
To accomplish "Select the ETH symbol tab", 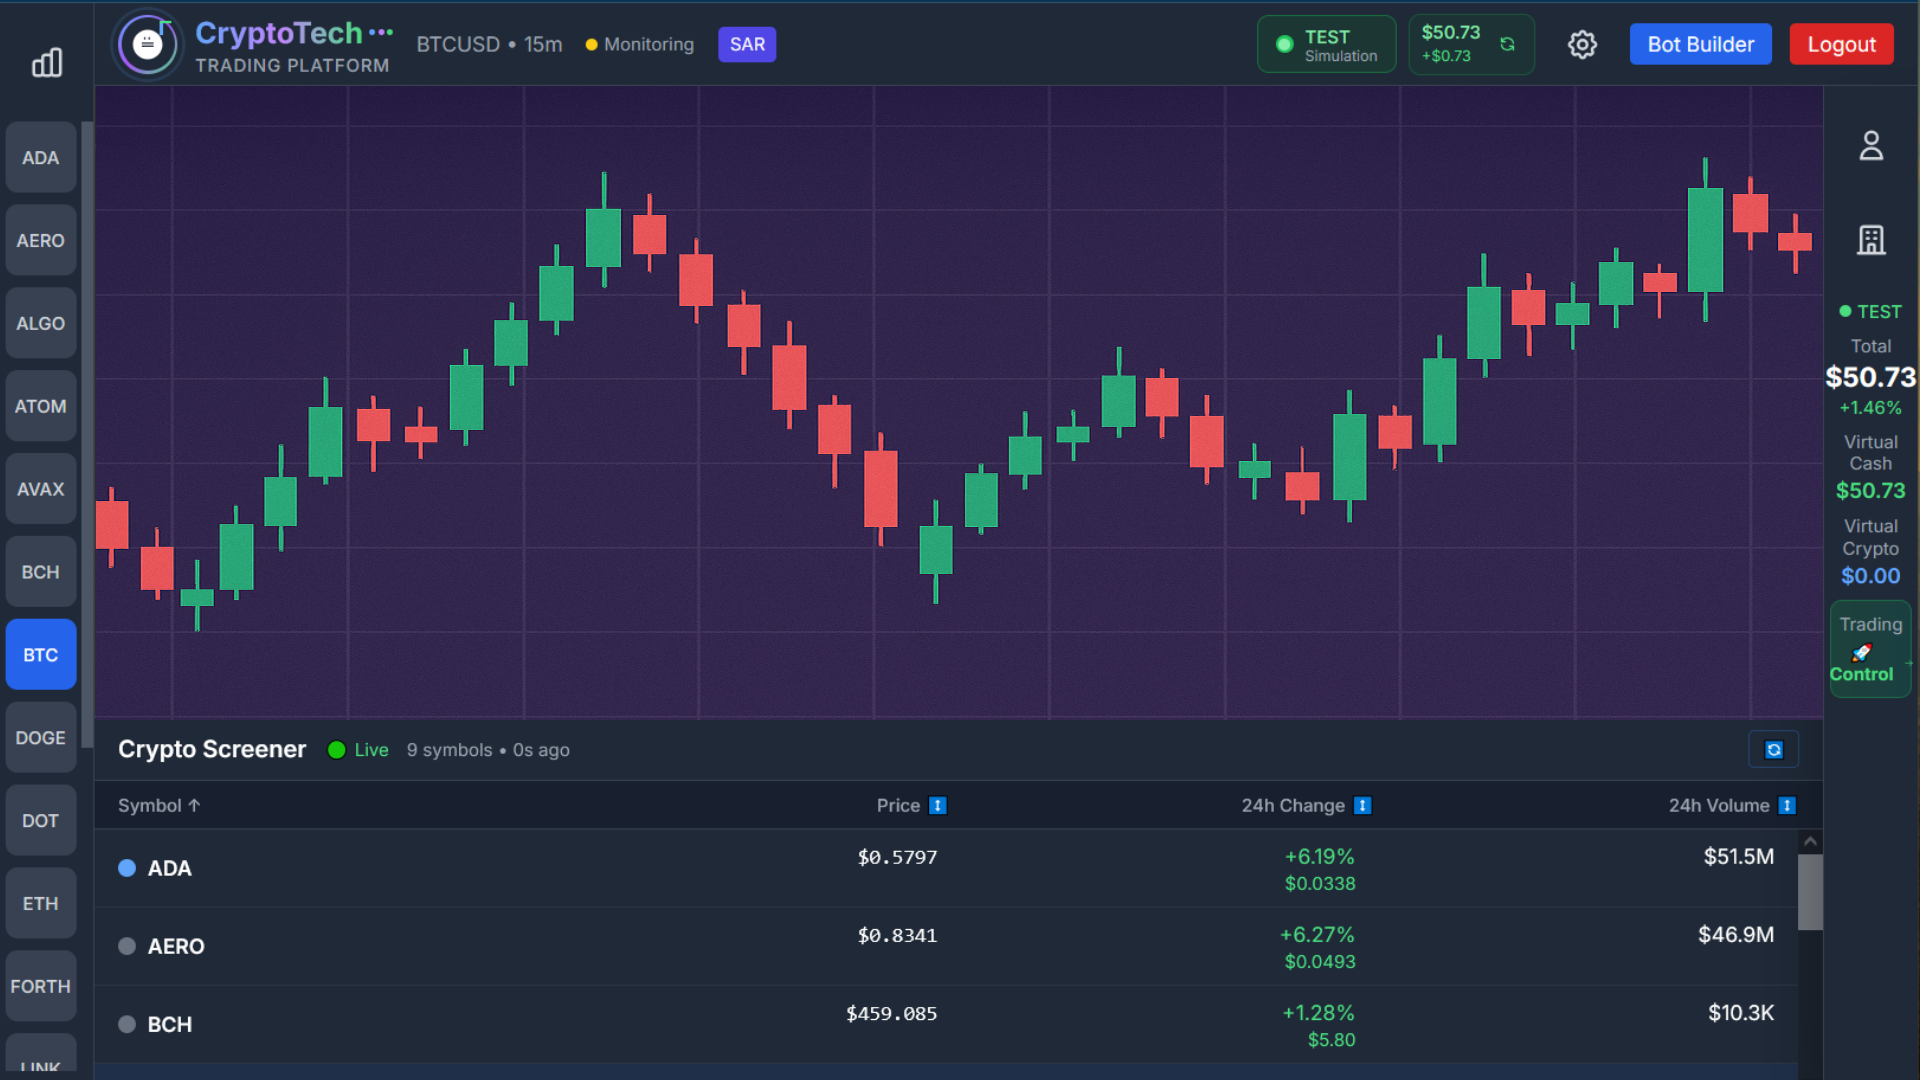I will [x=41, y=904].
